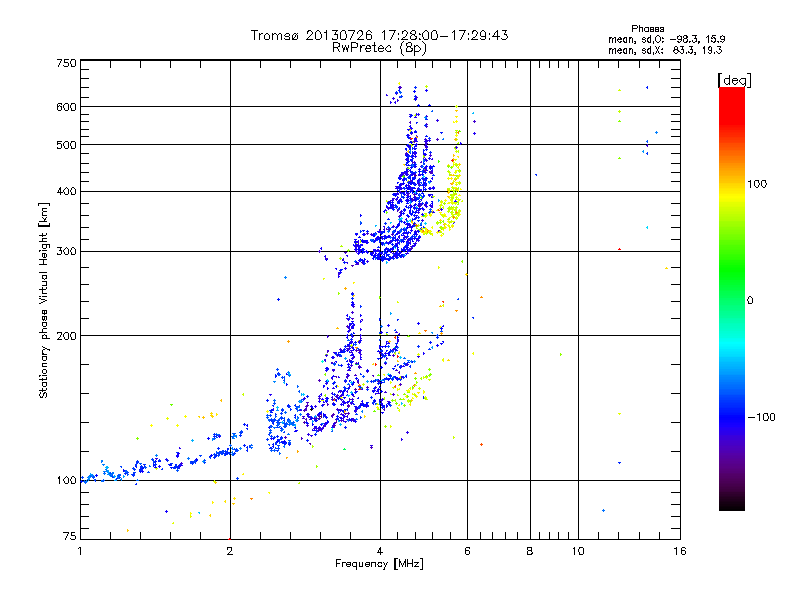Click the x-axis tick label '1'

(80, 551)
